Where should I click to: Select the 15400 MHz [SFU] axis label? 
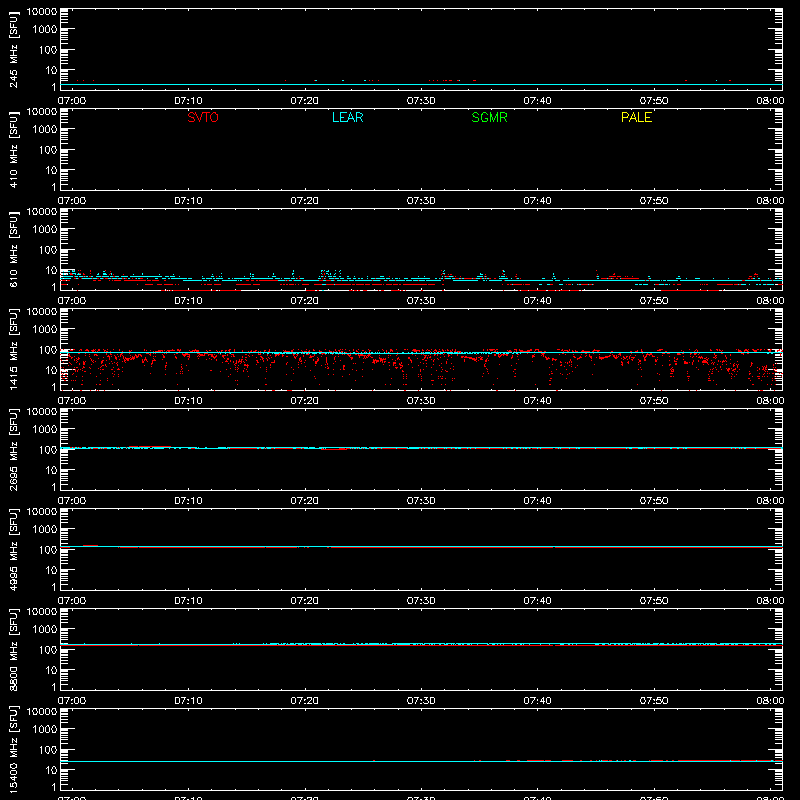tap(13, 749)
